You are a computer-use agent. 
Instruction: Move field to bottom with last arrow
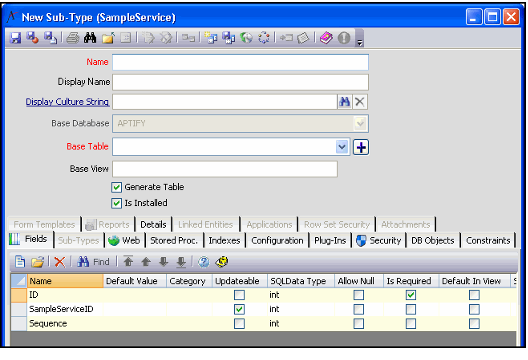tap(181, 262)
